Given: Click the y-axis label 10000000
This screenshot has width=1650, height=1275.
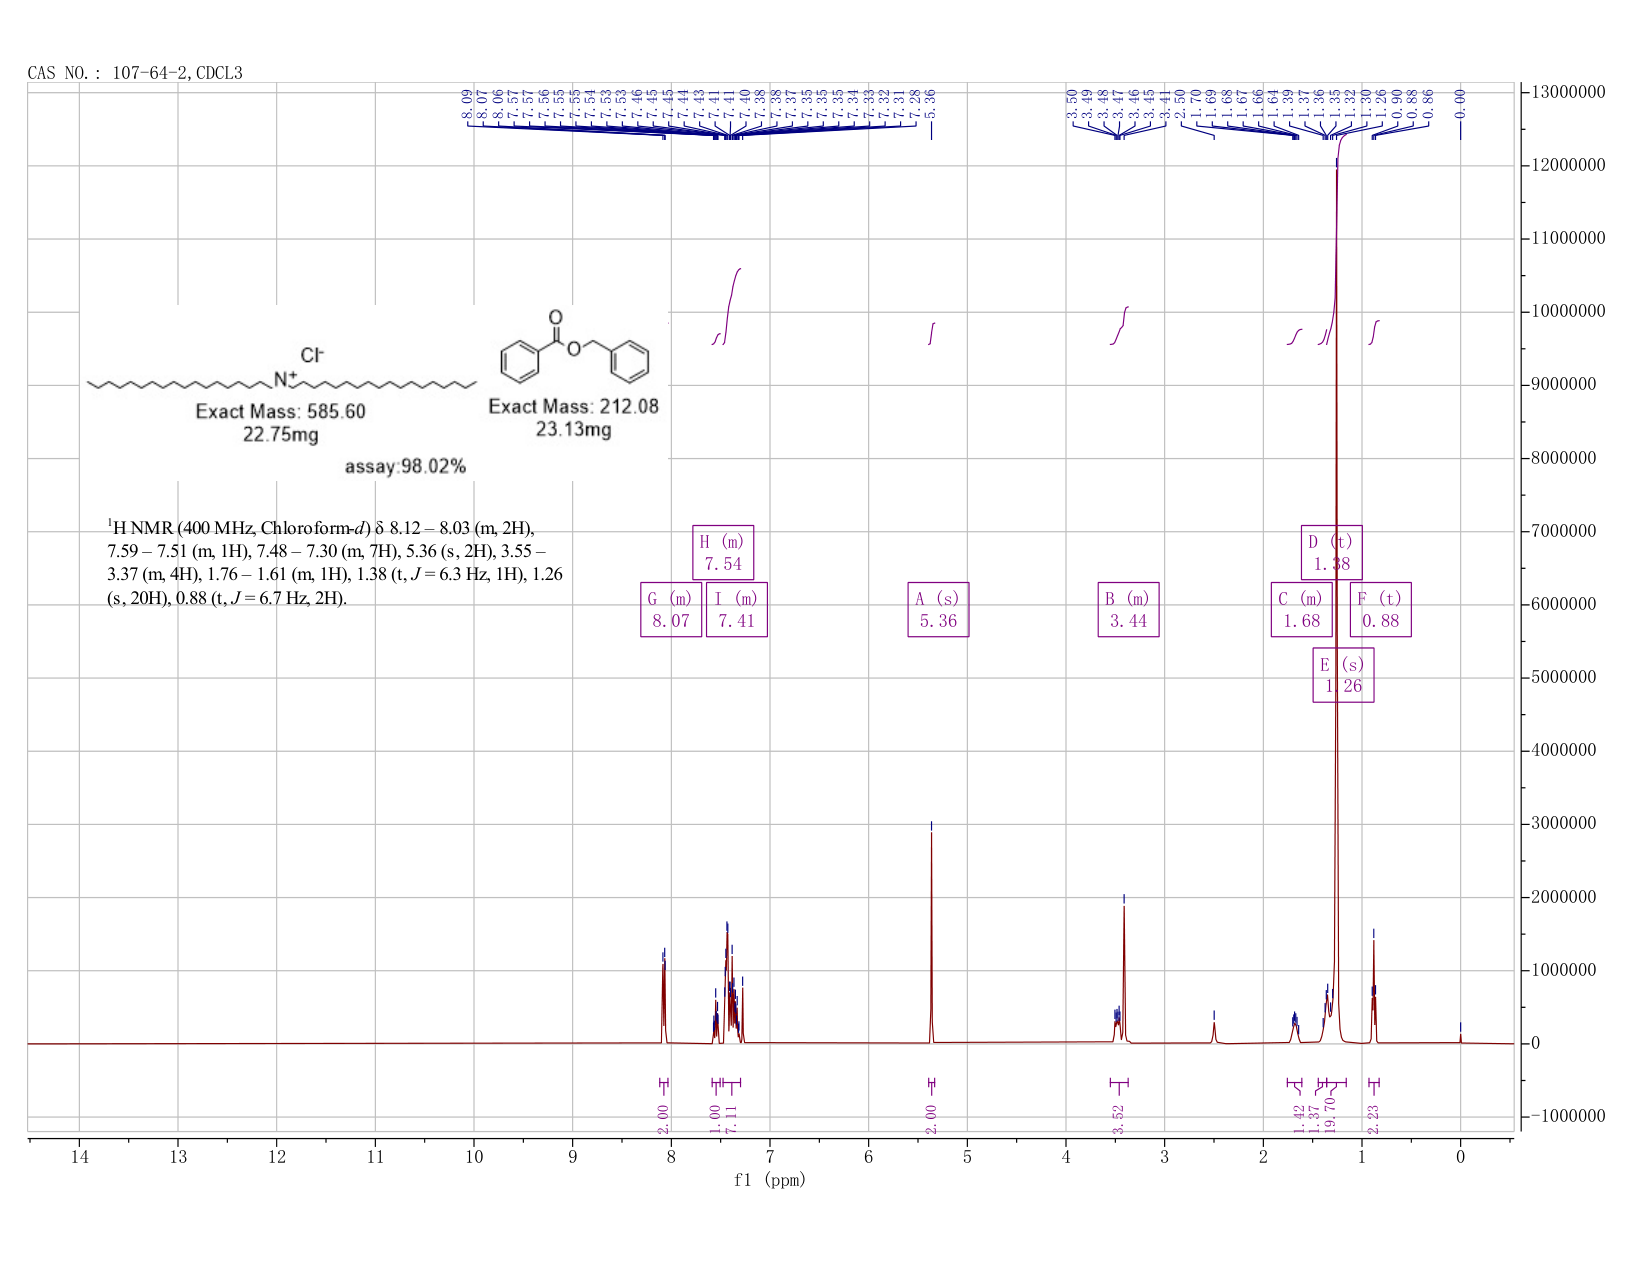Looking at the screenshot, I should pos(1567,311).
